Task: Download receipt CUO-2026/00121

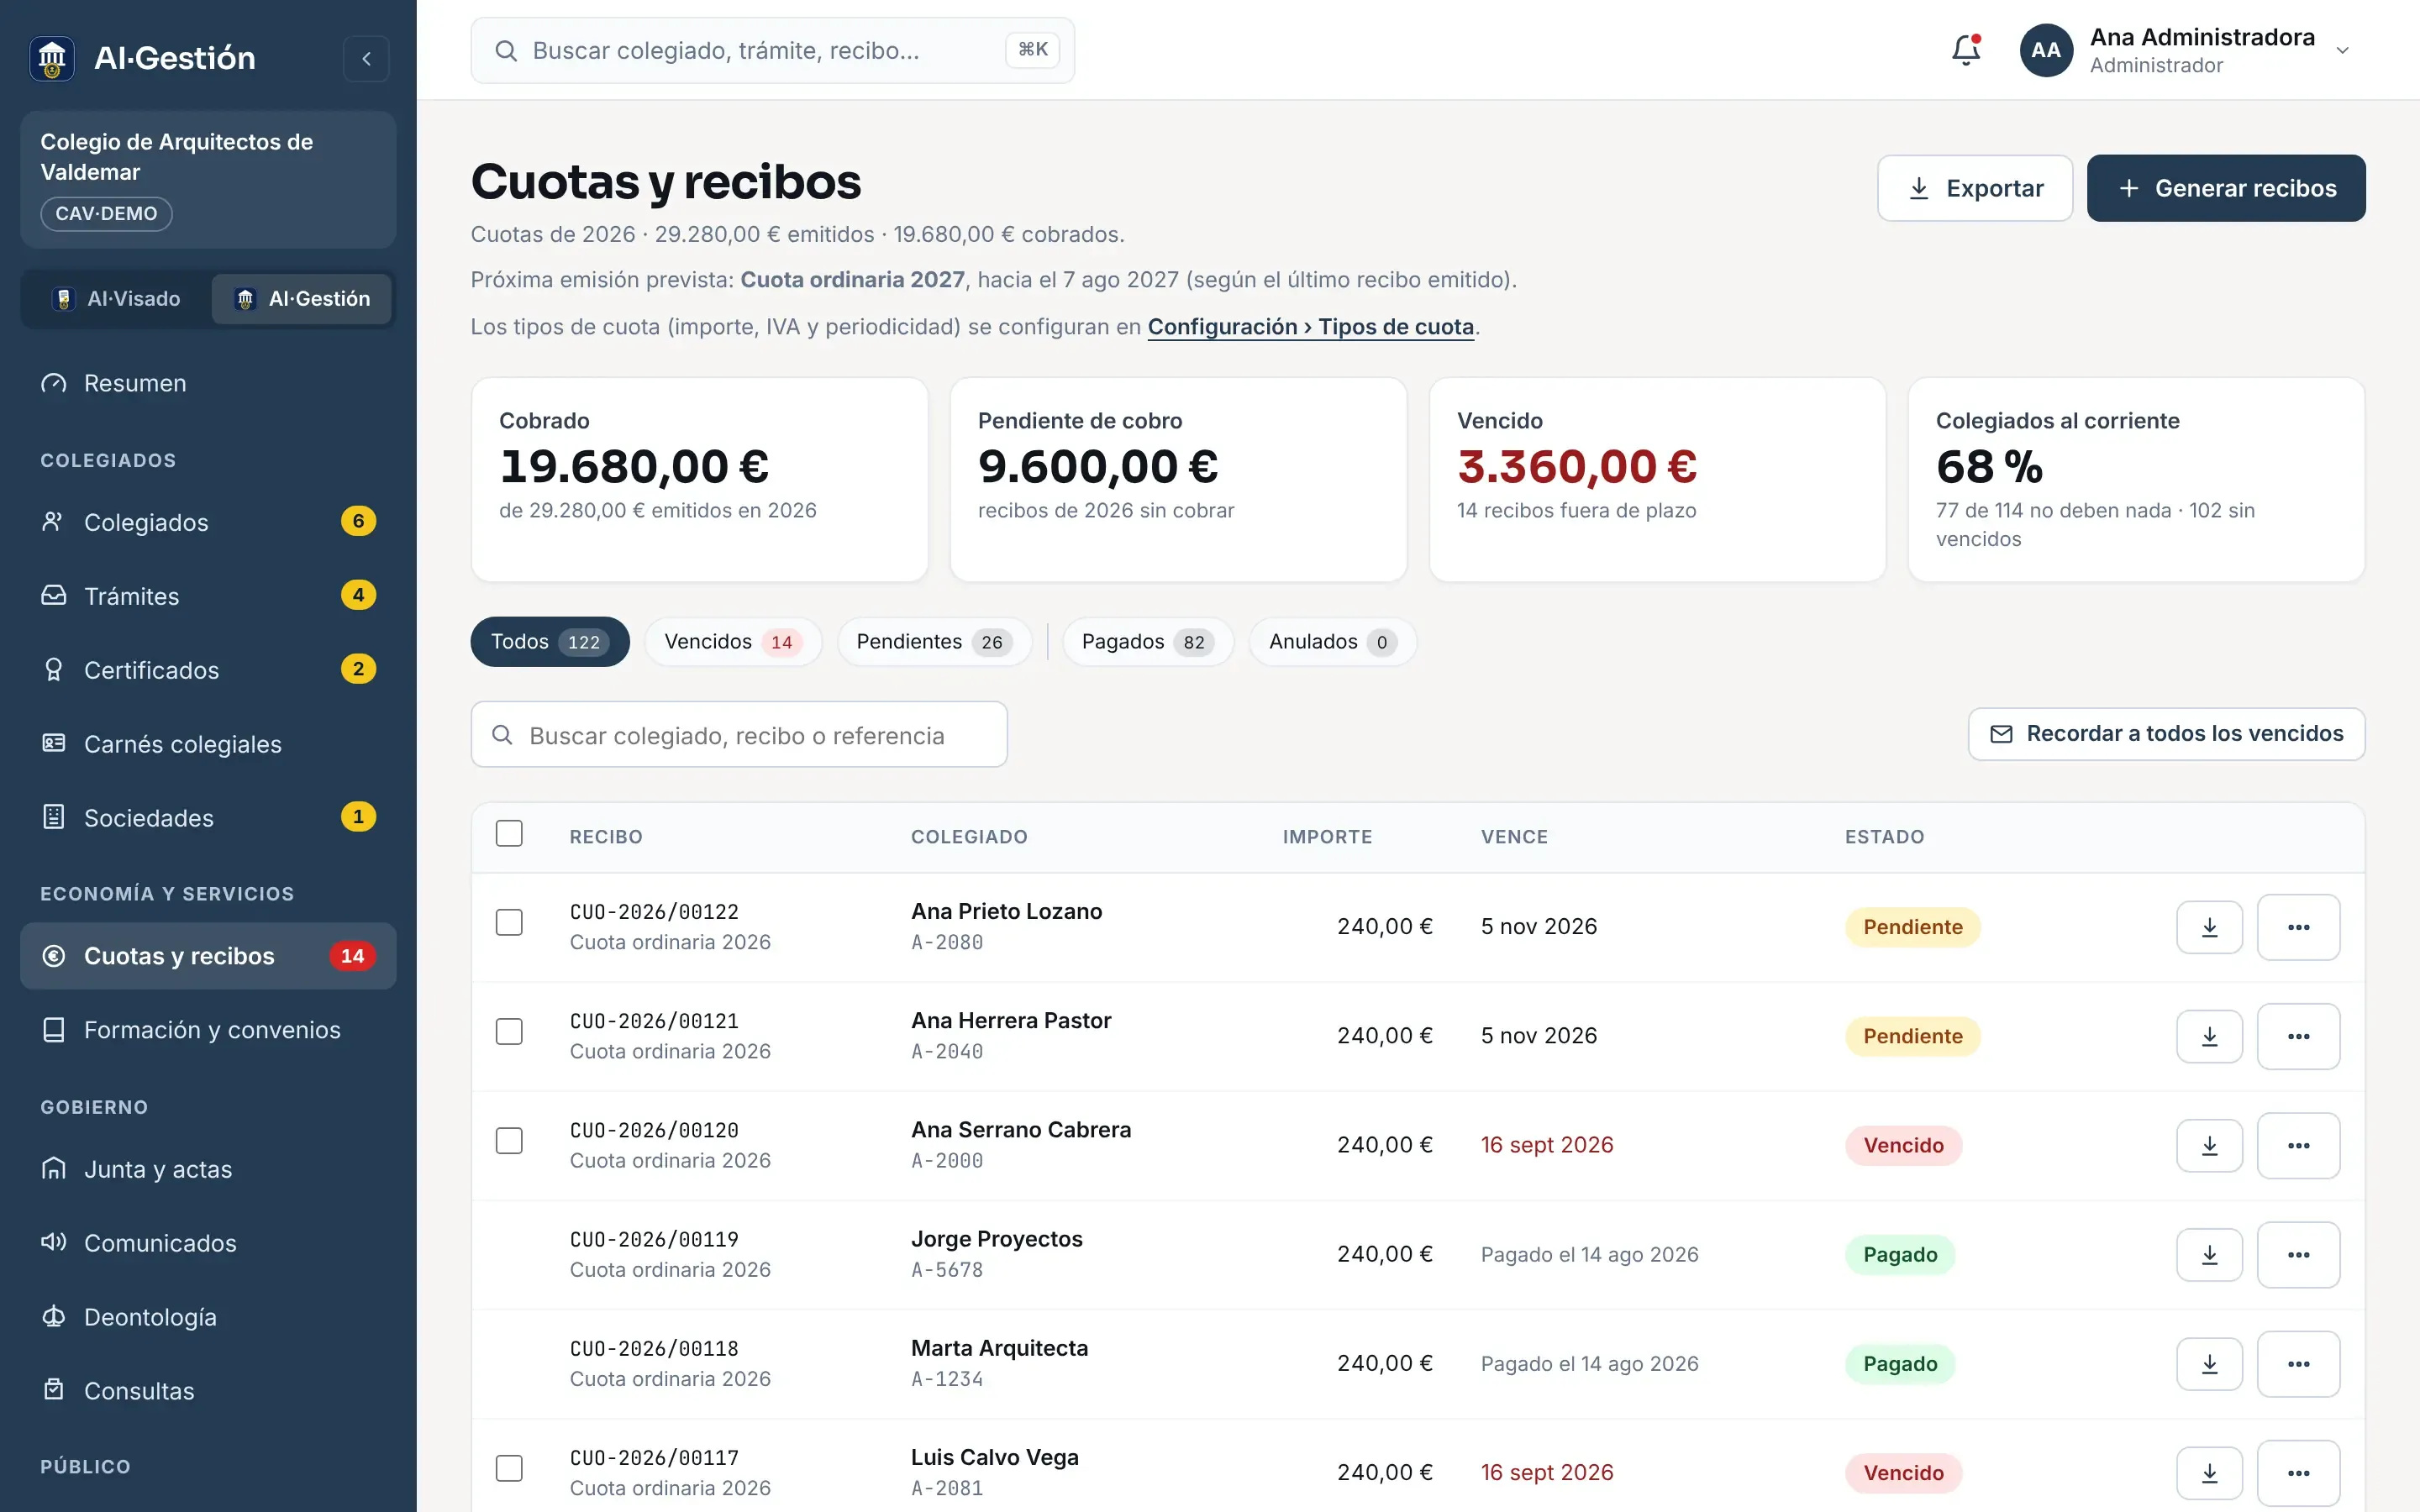Action: pos(2209,1036)
